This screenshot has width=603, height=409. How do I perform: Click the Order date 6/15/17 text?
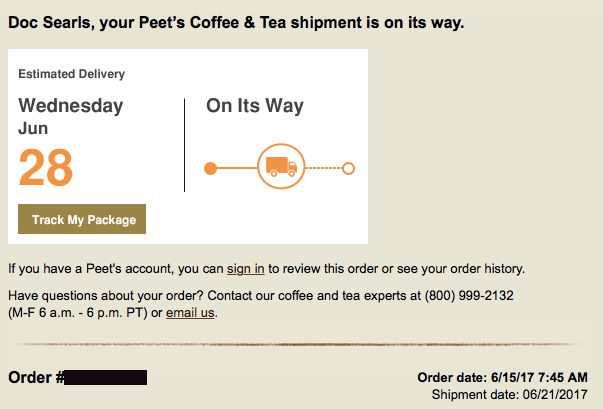coord(502,377)
